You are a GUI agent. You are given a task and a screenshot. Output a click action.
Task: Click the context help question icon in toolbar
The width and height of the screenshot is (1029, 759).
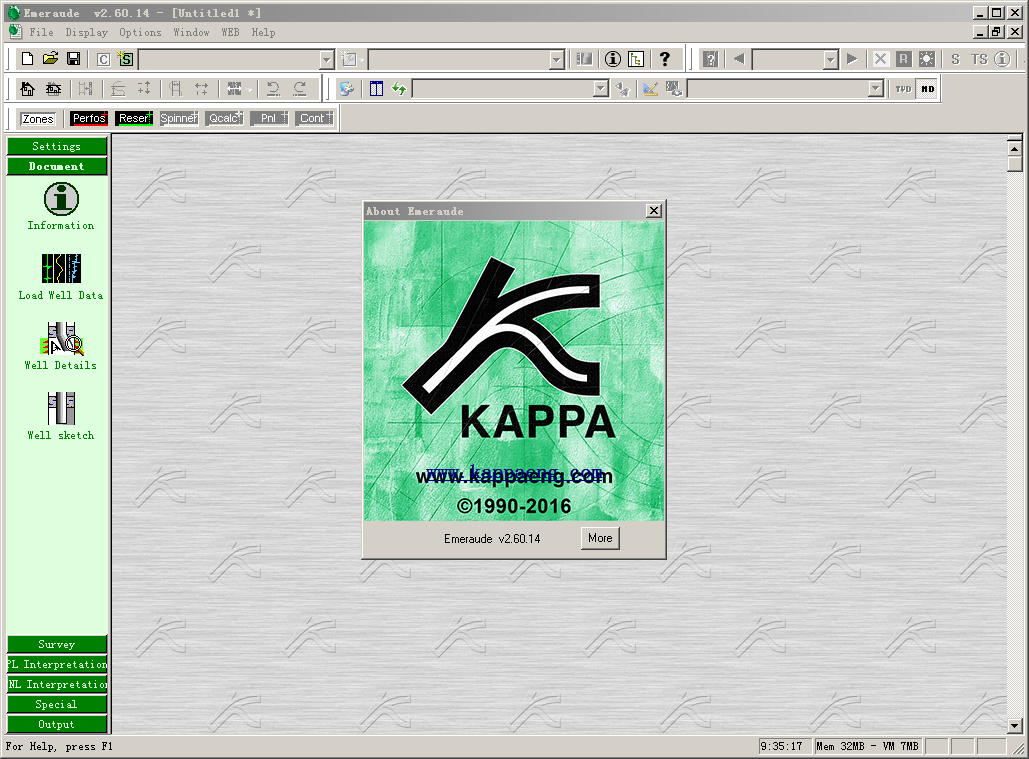pyautogui.click(x=710, y=59)
